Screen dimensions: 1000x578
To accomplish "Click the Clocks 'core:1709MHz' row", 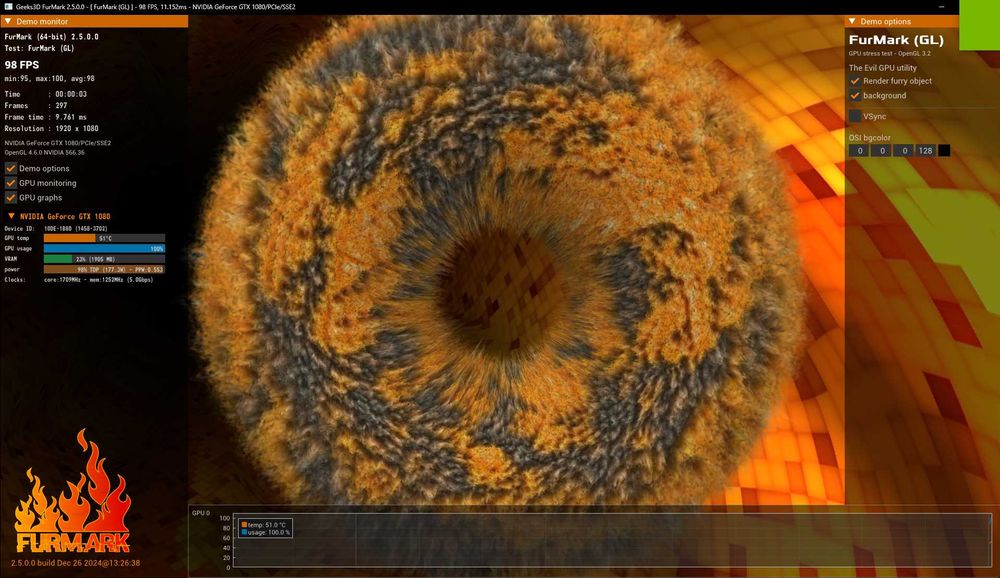I will [78, 279].
